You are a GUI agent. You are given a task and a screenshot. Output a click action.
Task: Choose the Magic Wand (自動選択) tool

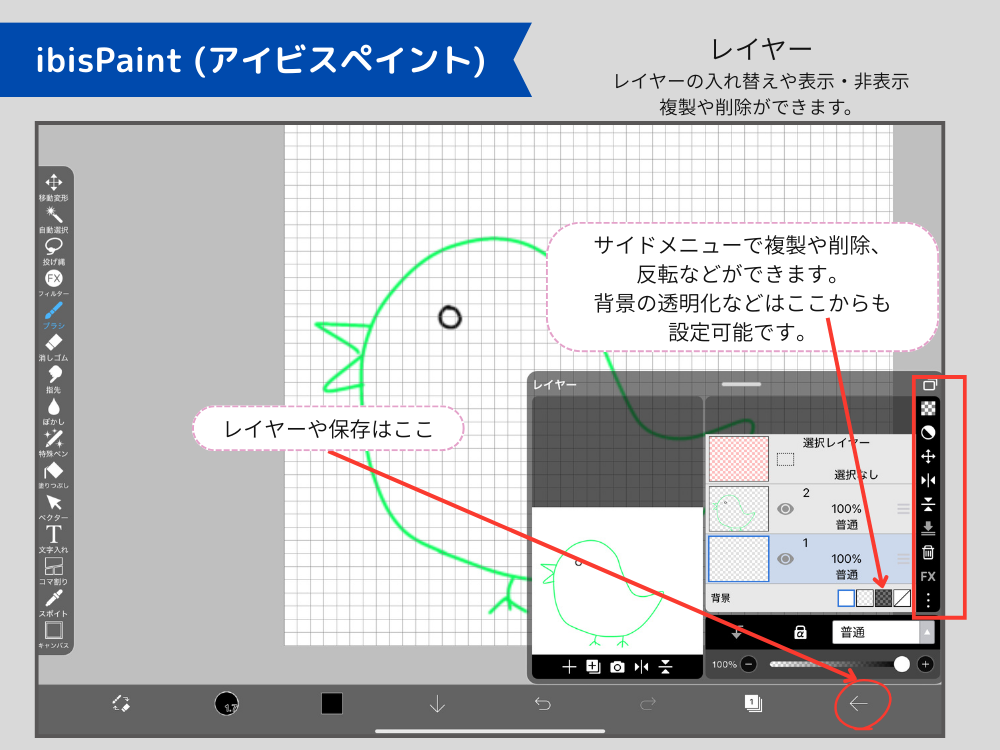(x=54, y=216)
